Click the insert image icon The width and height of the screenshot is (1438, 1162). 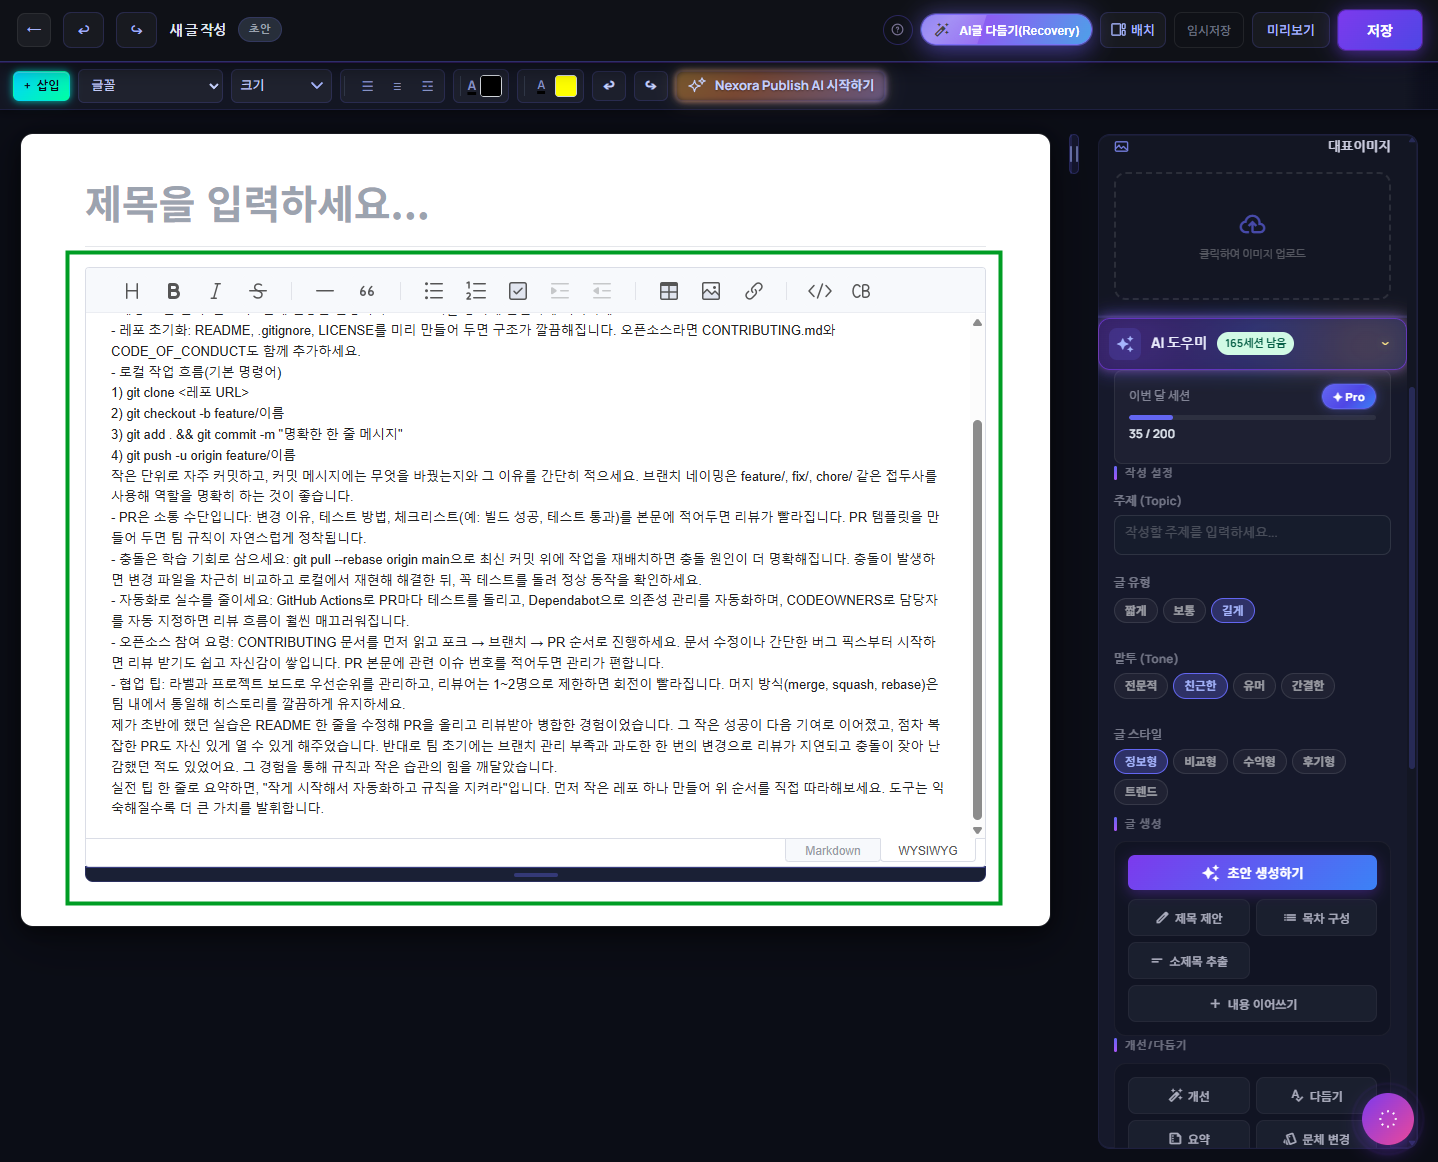tap(711, 291)
